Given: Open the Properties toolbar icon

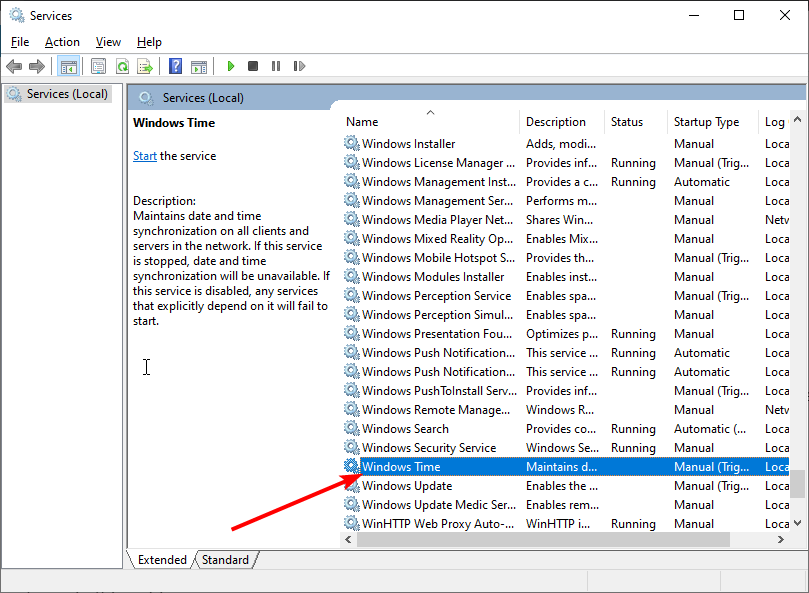Looking at the screenshot, I should tap(98, 66).
